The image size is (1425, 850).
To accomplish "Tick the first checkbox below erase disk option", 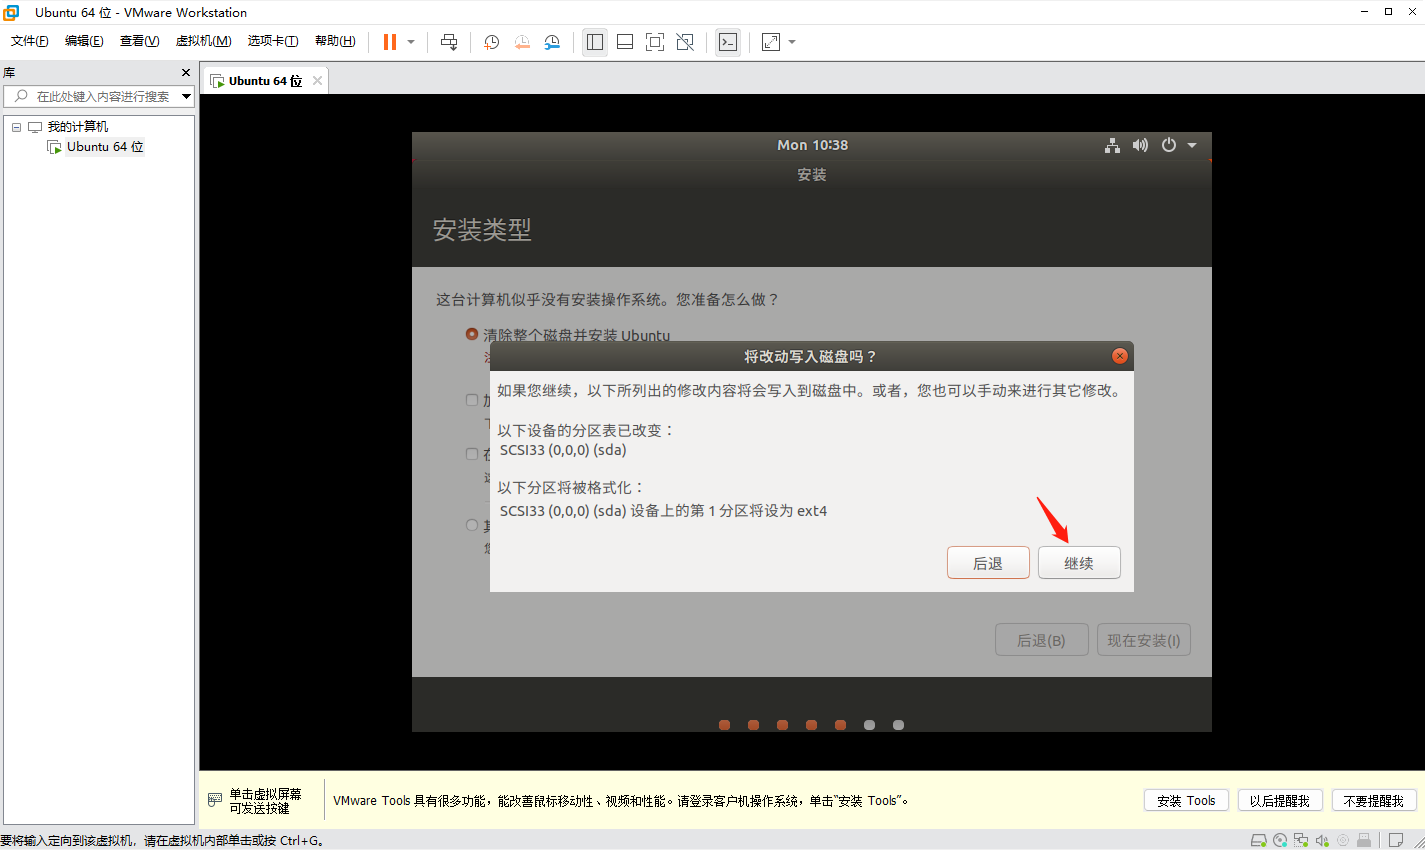I will pos(472,400).
